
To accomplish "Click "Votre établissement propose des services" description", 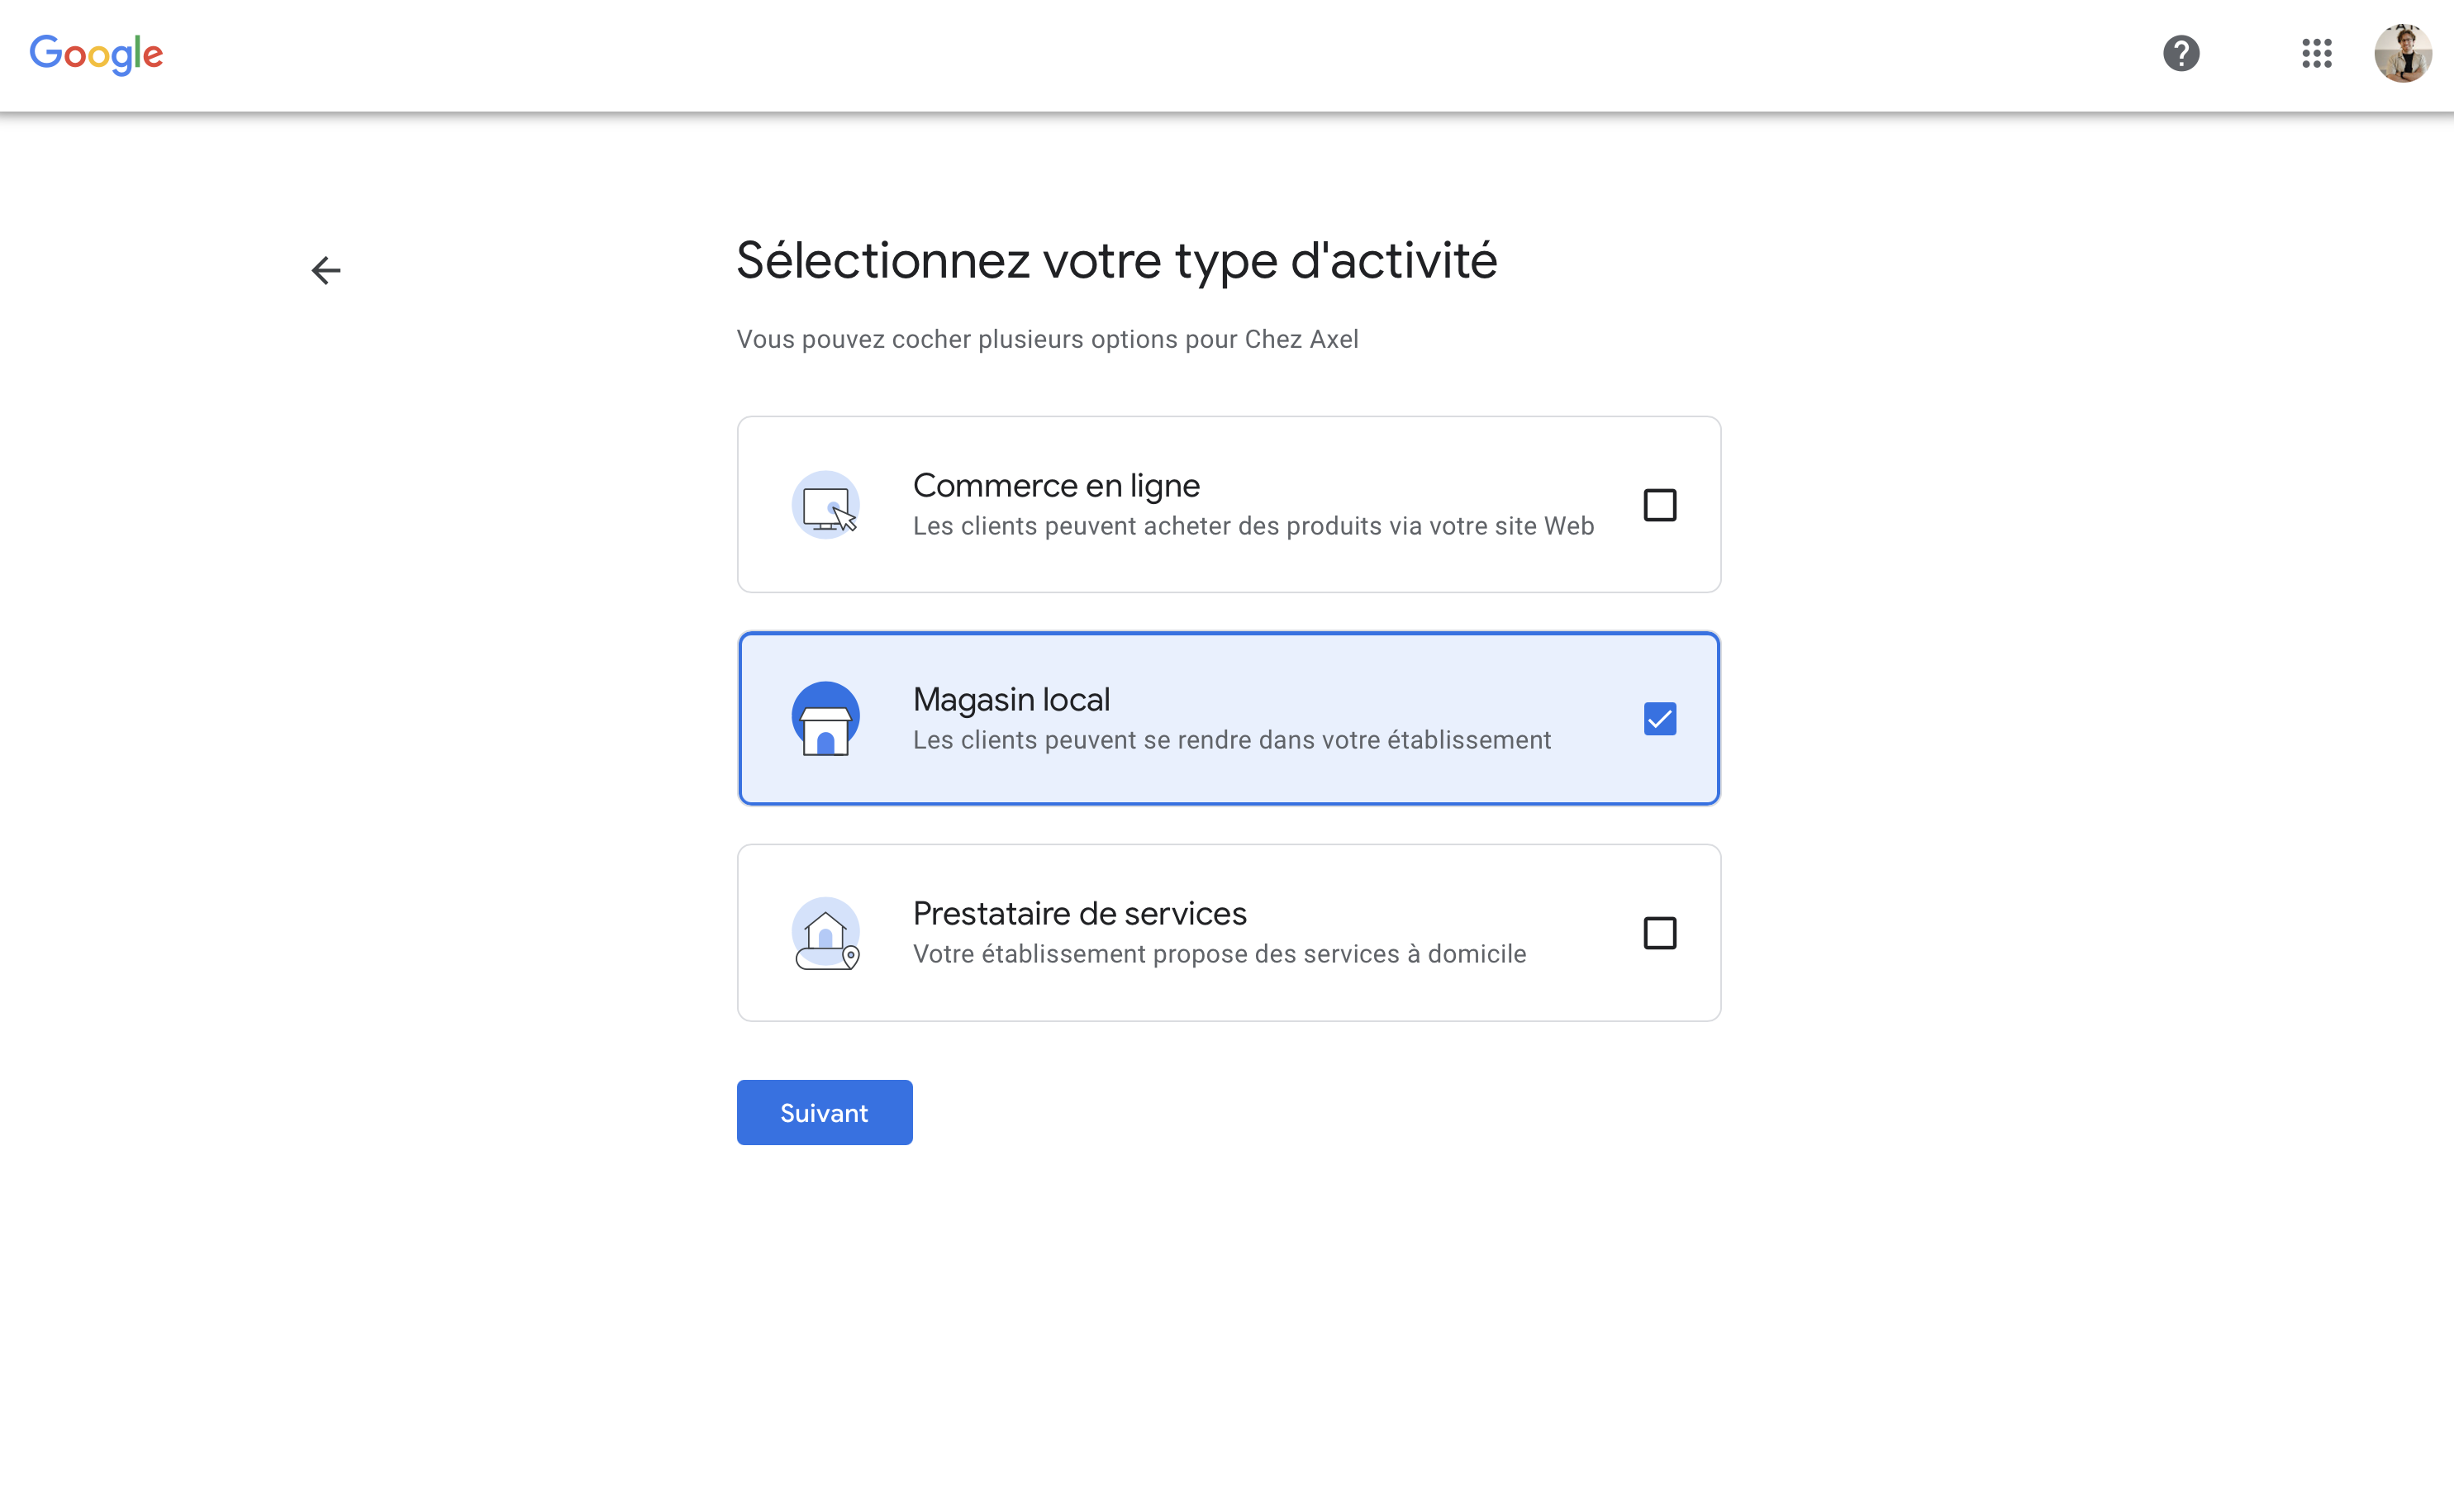I will (x=1219, y=955).
